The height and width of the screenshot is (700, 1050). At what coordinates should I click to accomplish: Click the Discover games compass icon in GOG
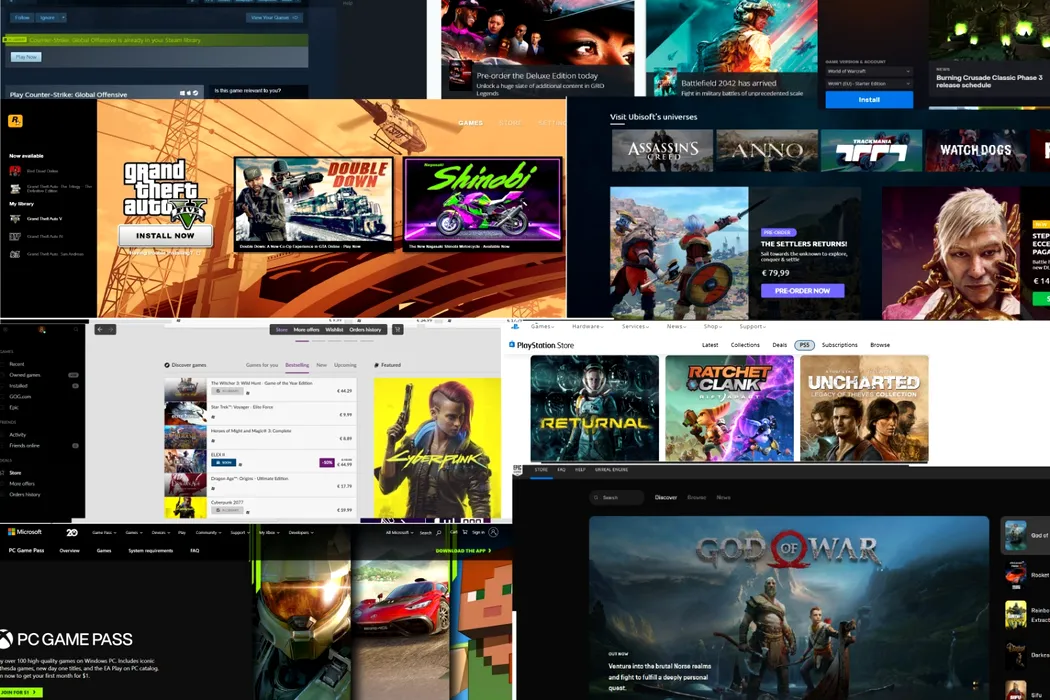(167, 365)
